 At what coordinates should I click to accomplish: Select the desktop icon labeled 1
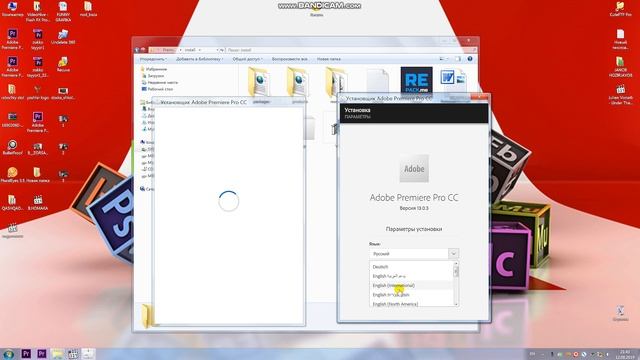click(x=63, y=121)
